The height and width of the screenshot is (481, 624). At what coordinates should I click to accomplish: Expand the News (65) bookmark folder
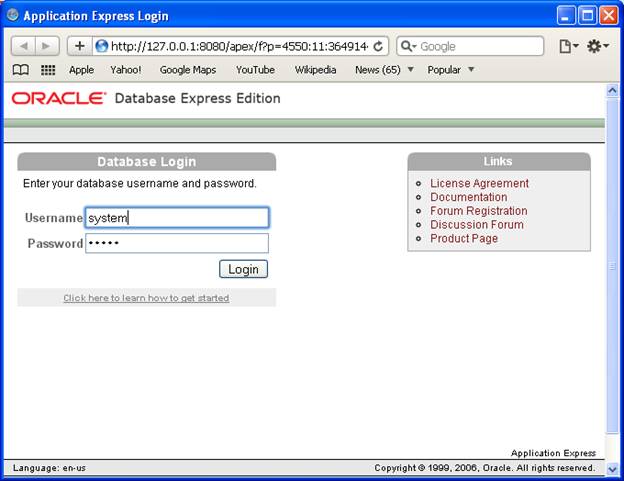pyautogui.click(x=384, y=70)
